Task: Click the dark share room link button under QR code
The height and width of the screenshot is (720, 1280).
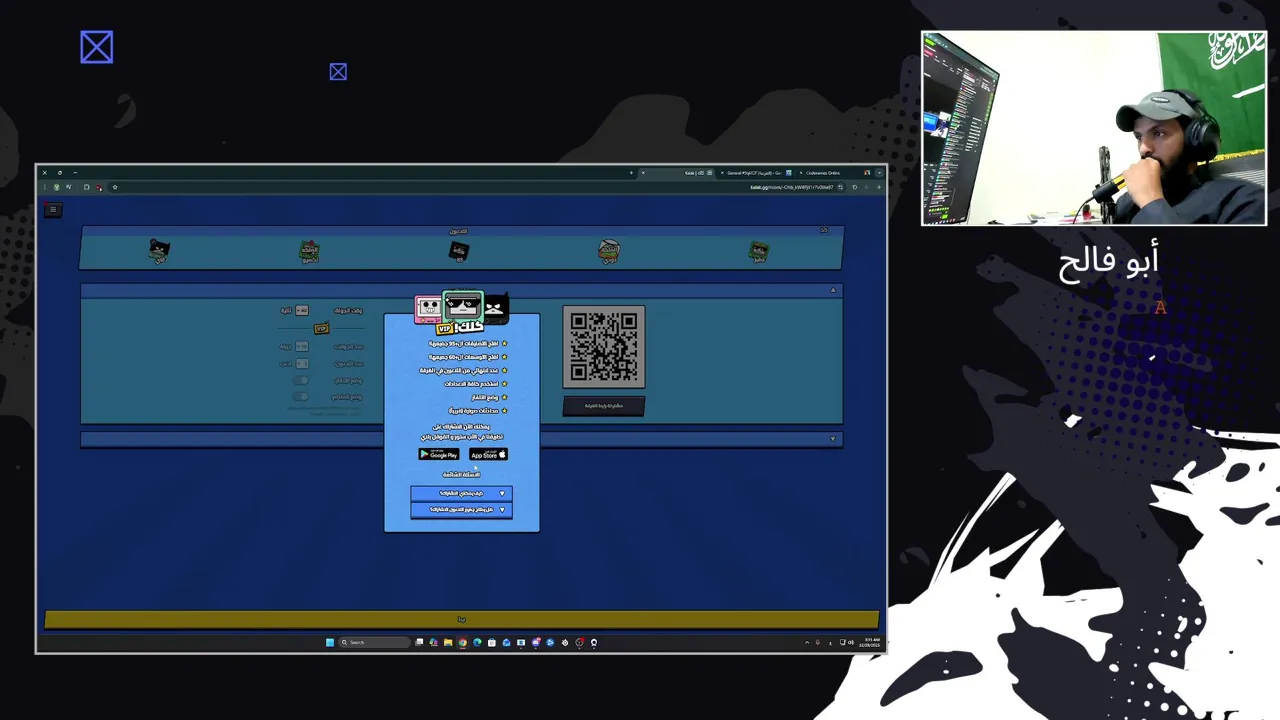Action: point(604,405)
